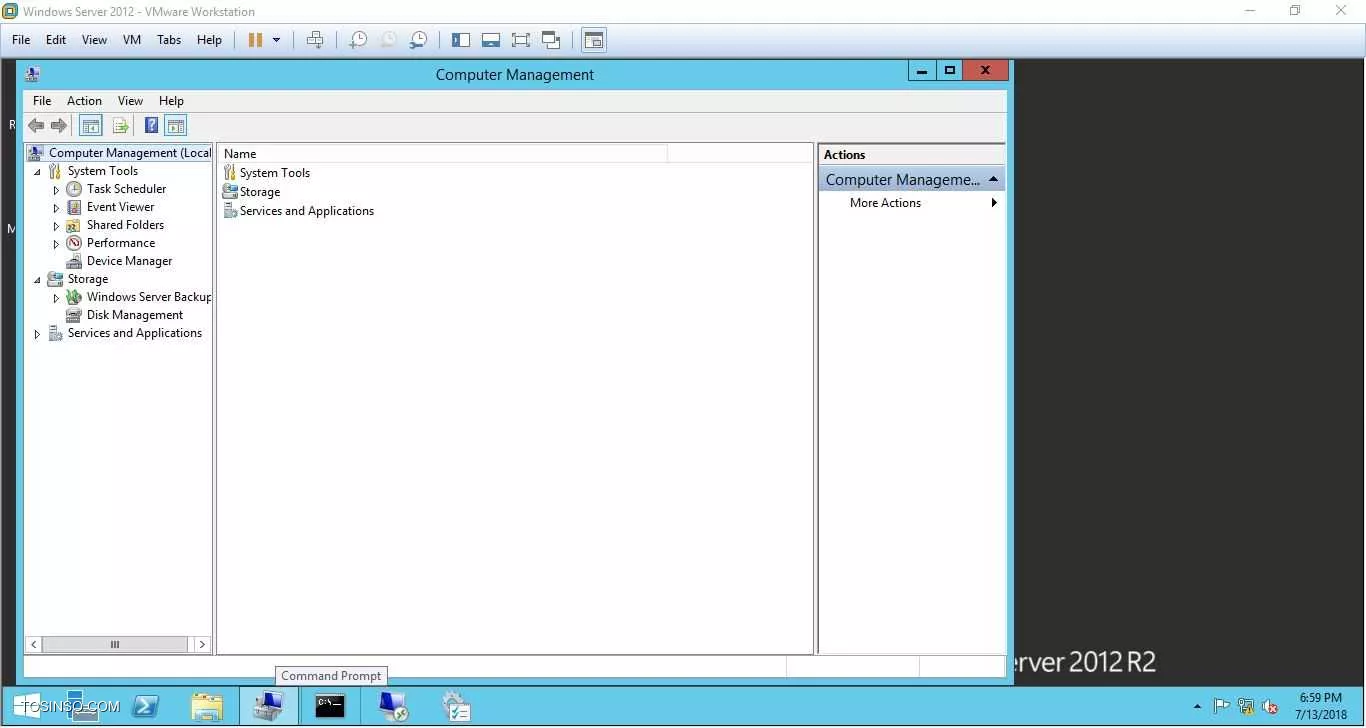Screen dimensions: 1366x728
Task: Select Storage in the center list
Action: pos(259,192)
